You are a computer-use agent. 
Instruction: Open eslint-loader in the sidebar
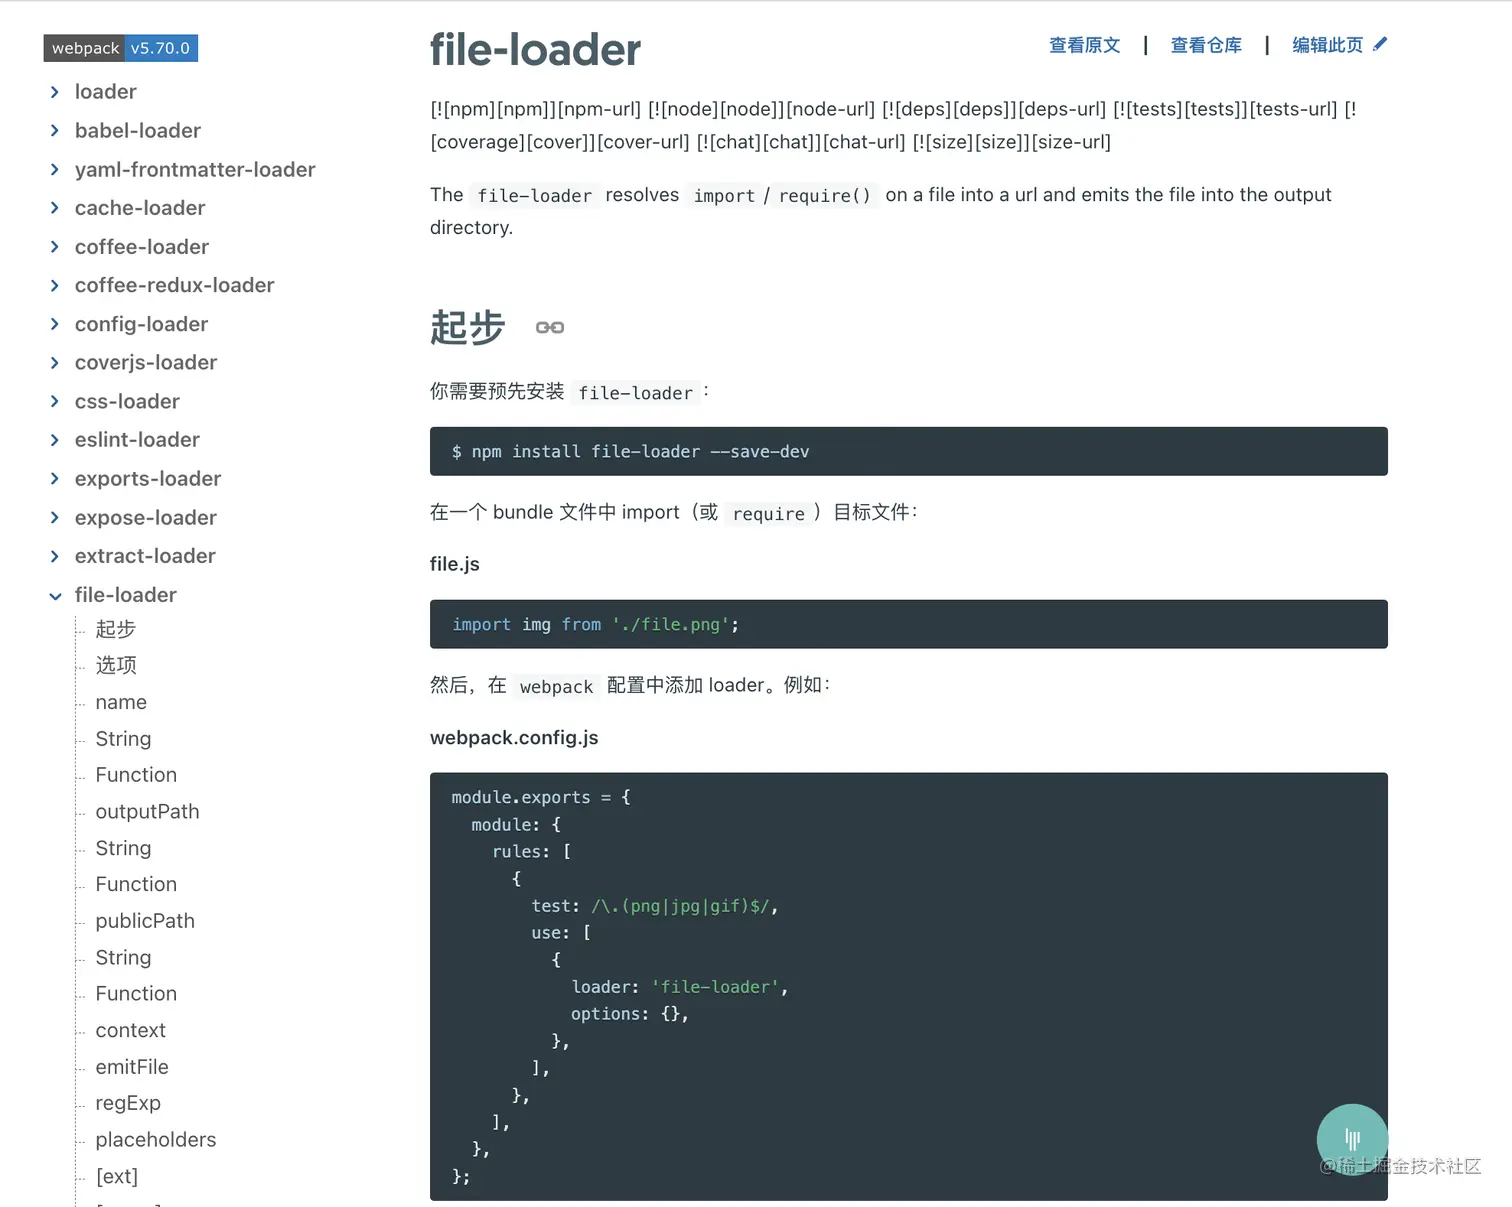click(137, 440)
